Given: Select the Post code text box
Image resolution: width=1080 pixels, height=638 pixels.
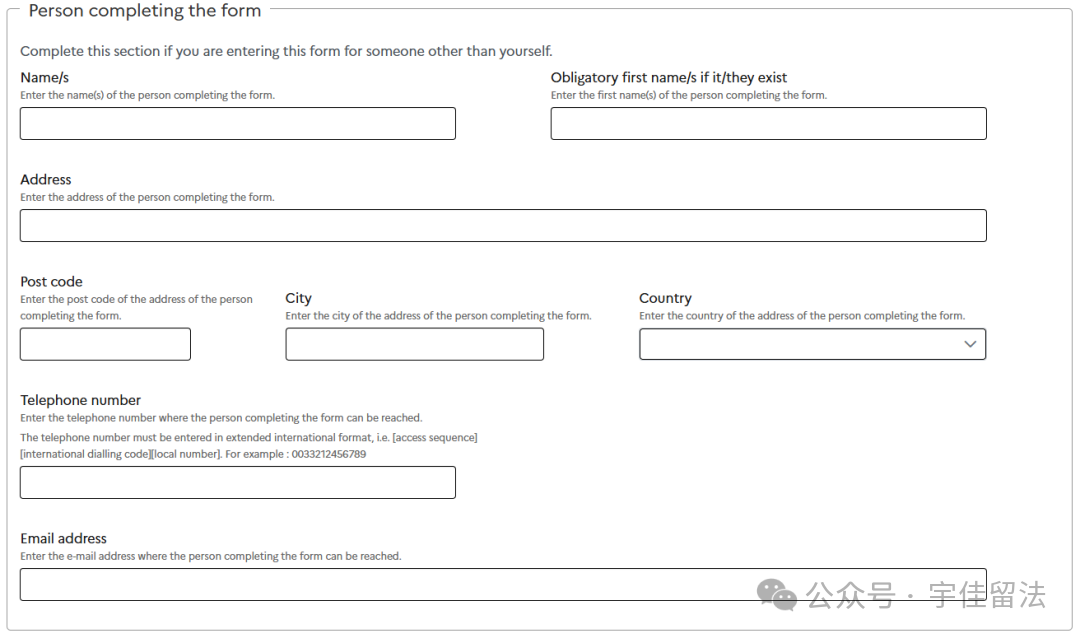Looking at the screenshot, I should (x=105, y=345).
